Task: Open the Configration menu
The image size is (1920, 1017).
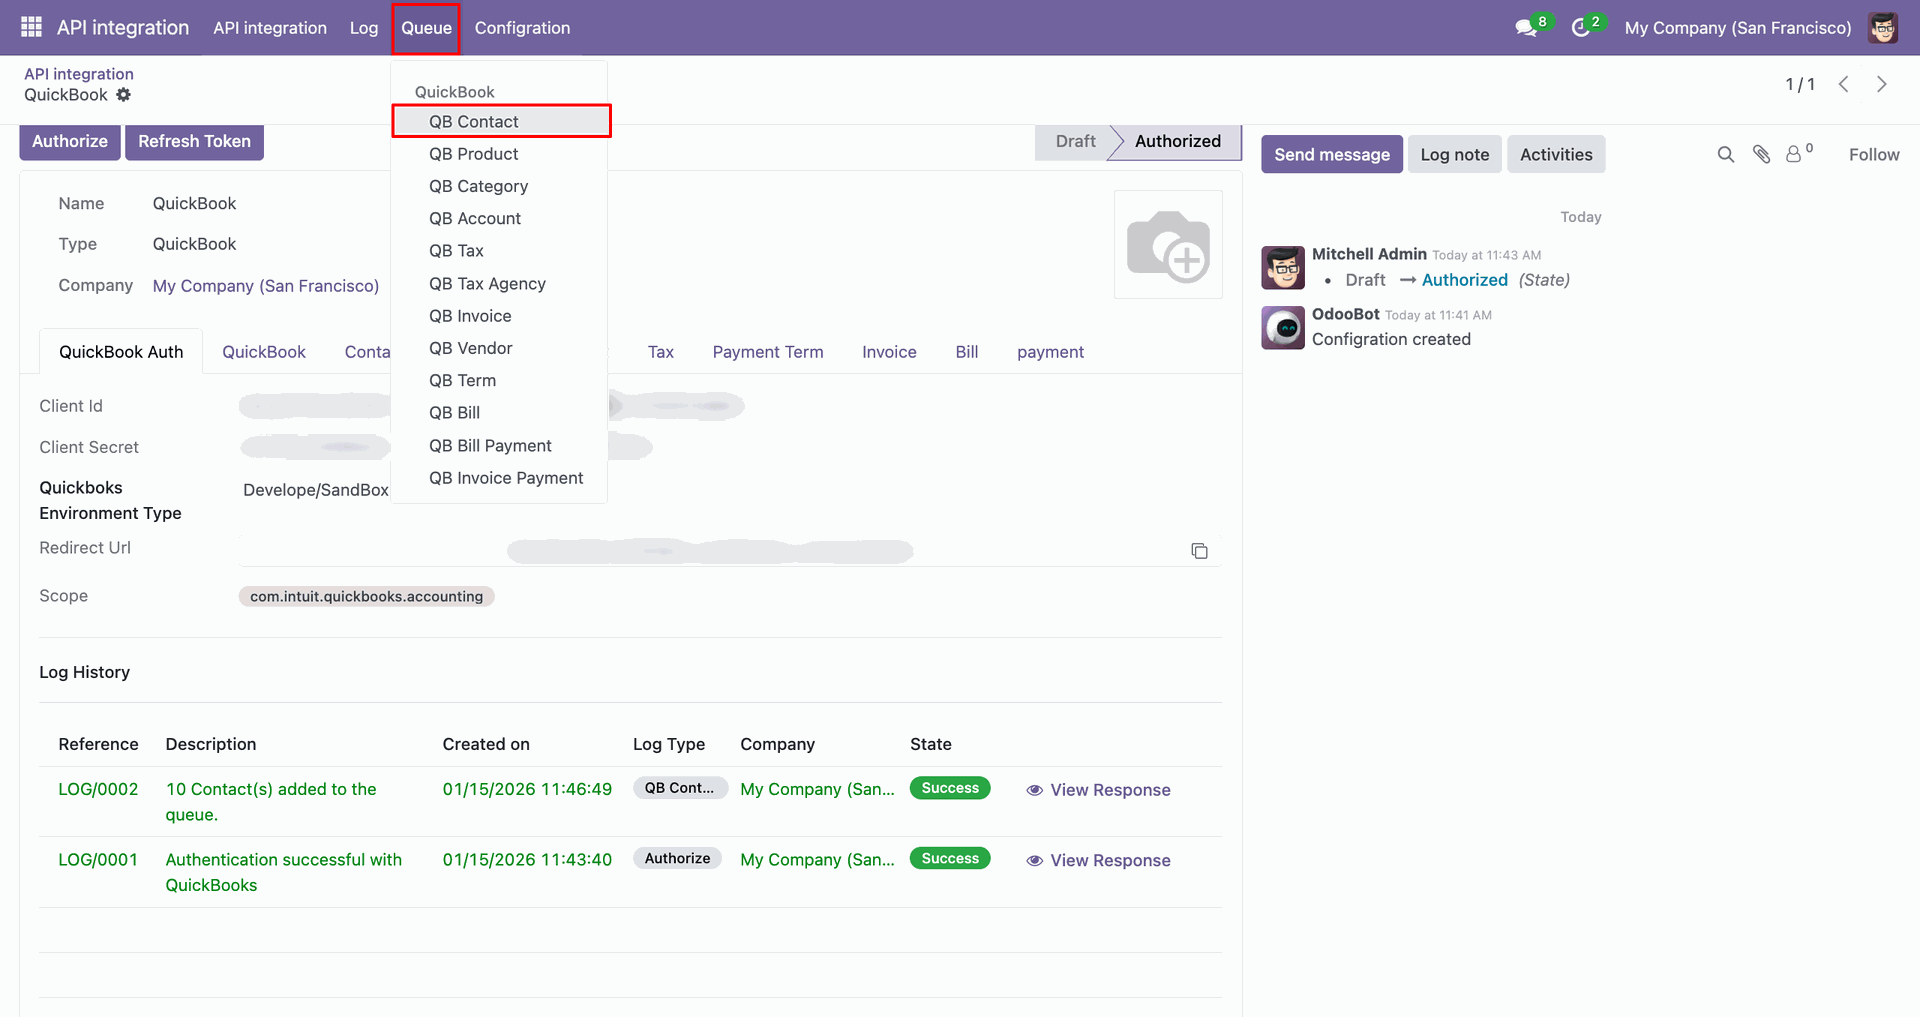Action: click(x=522, y=28)
